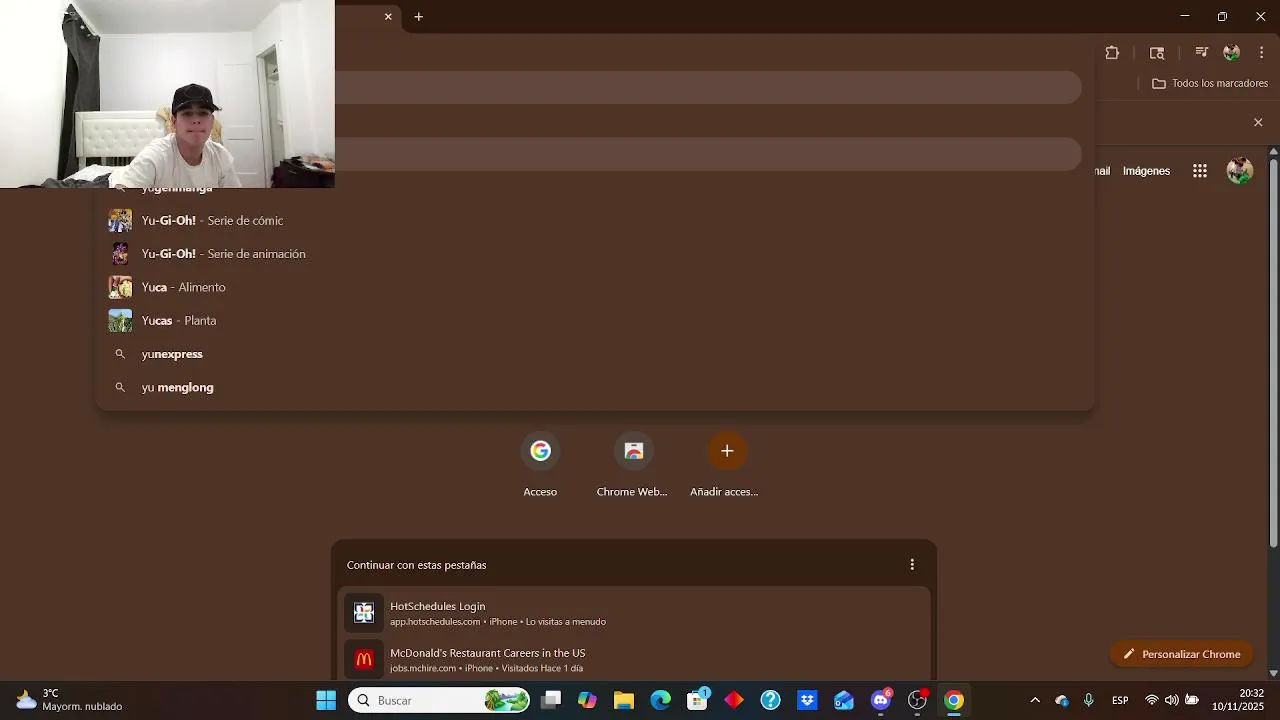This screenshot has height=720, width=1280.
Task: Open a new tab with plus button
Action: pos(418,16)
